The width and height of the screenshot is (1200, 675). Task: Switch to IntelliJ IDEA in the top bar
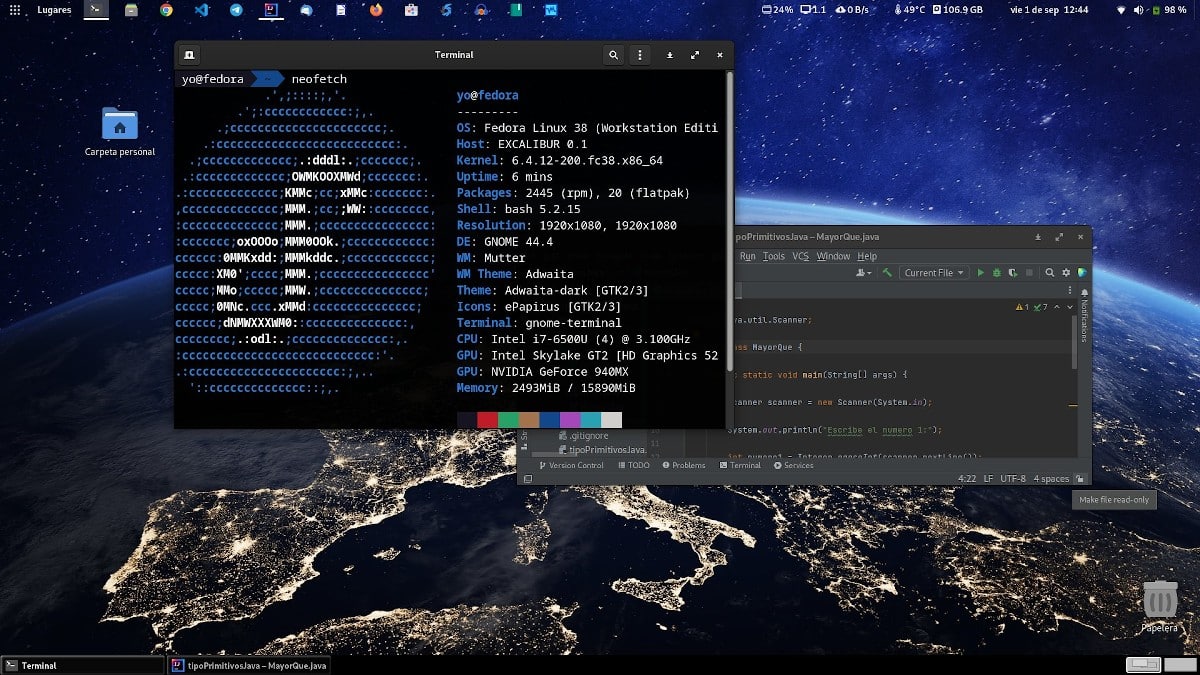[x=271, y=10]
